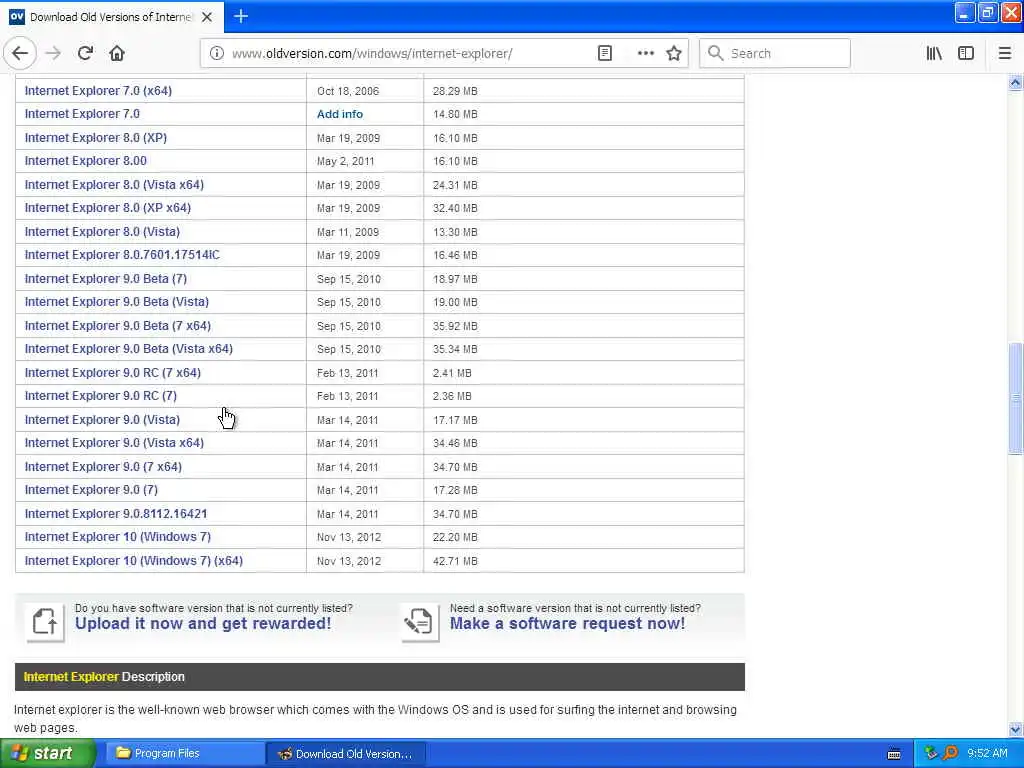This screenshot has width=1024, height=768.
Task: Open page actions three-dot menu
Action: click(x=645, y=54)
